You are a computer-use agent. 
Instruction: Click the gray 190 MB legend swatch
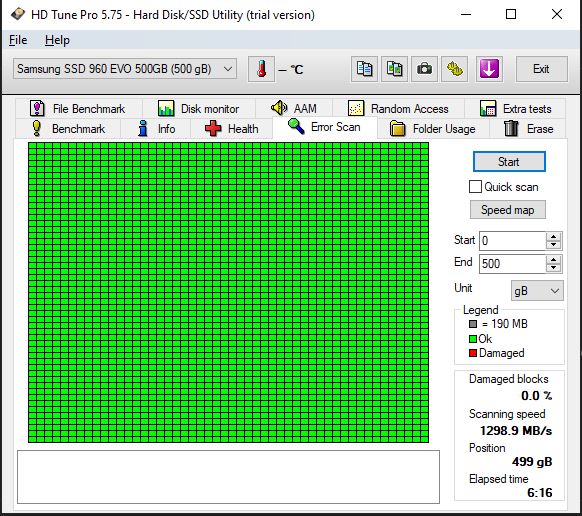point(473,324)
